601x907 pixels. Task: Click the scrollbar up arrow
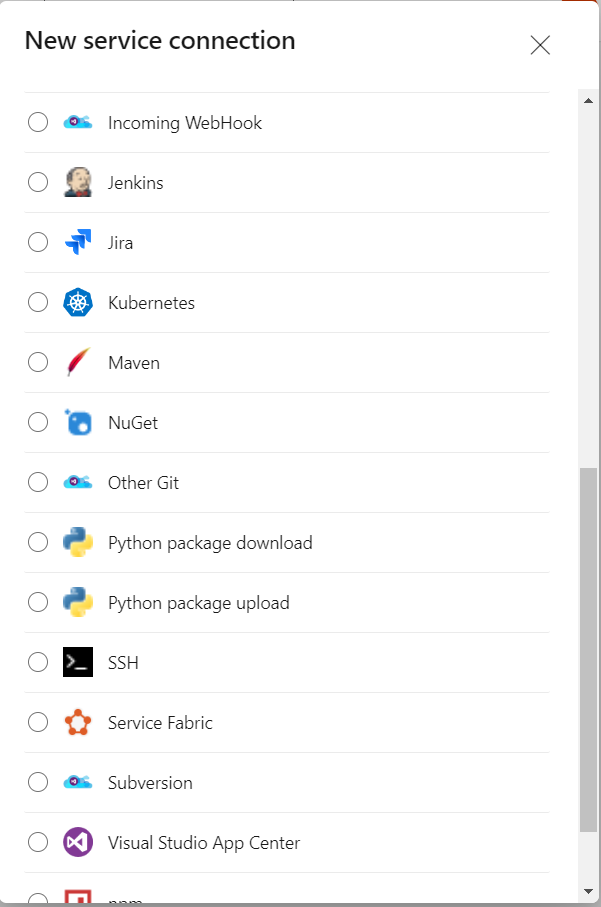[588, 98]
